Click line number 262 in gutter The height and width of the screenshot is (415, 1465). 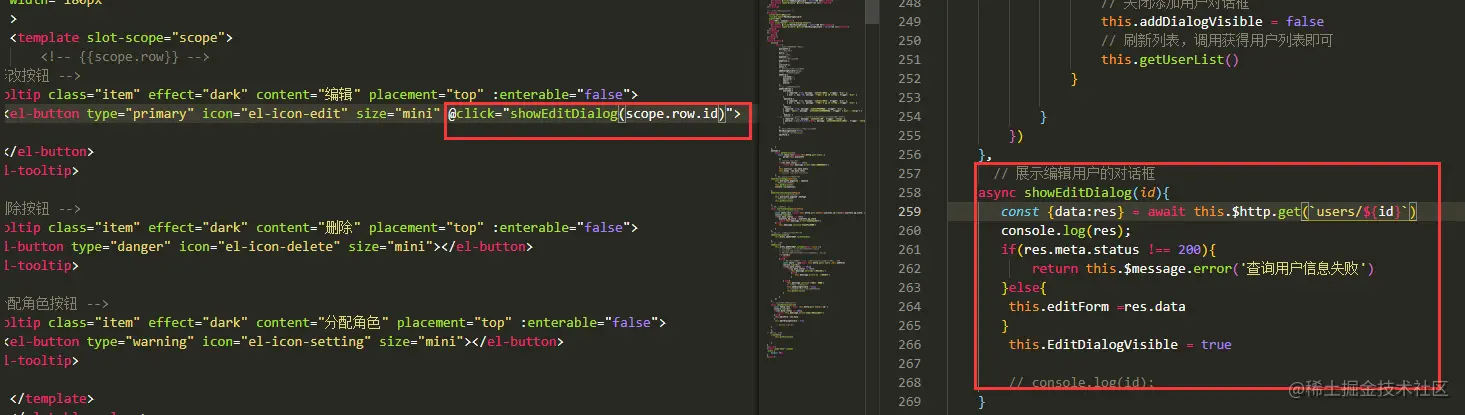[x=909, y=269]
